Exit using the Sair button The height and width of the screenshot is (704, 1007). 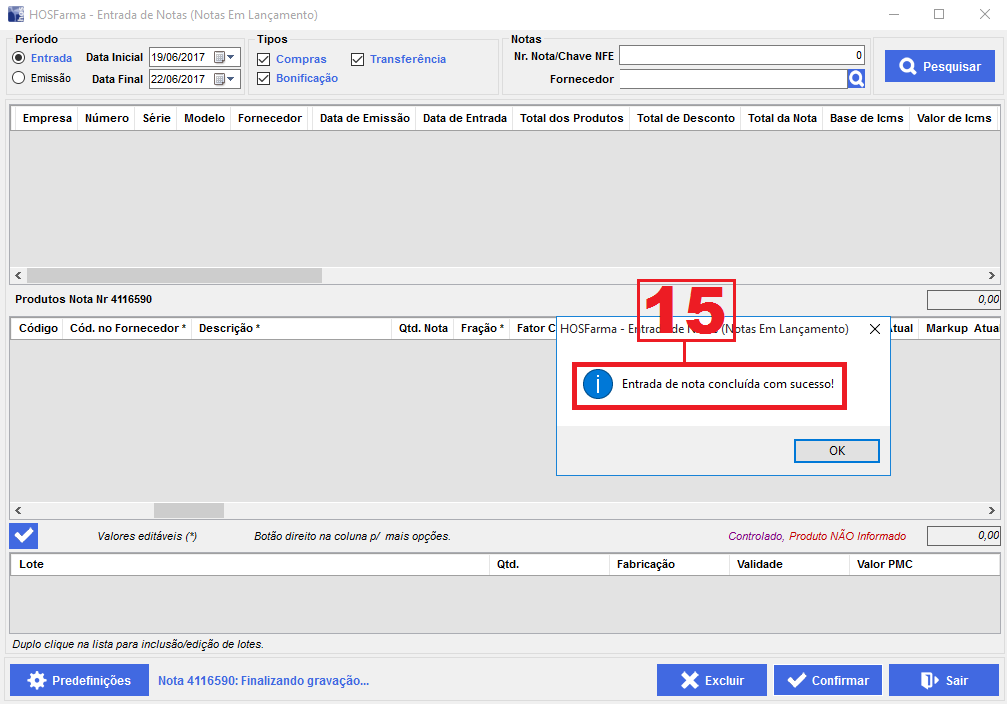tap(943, 680)
